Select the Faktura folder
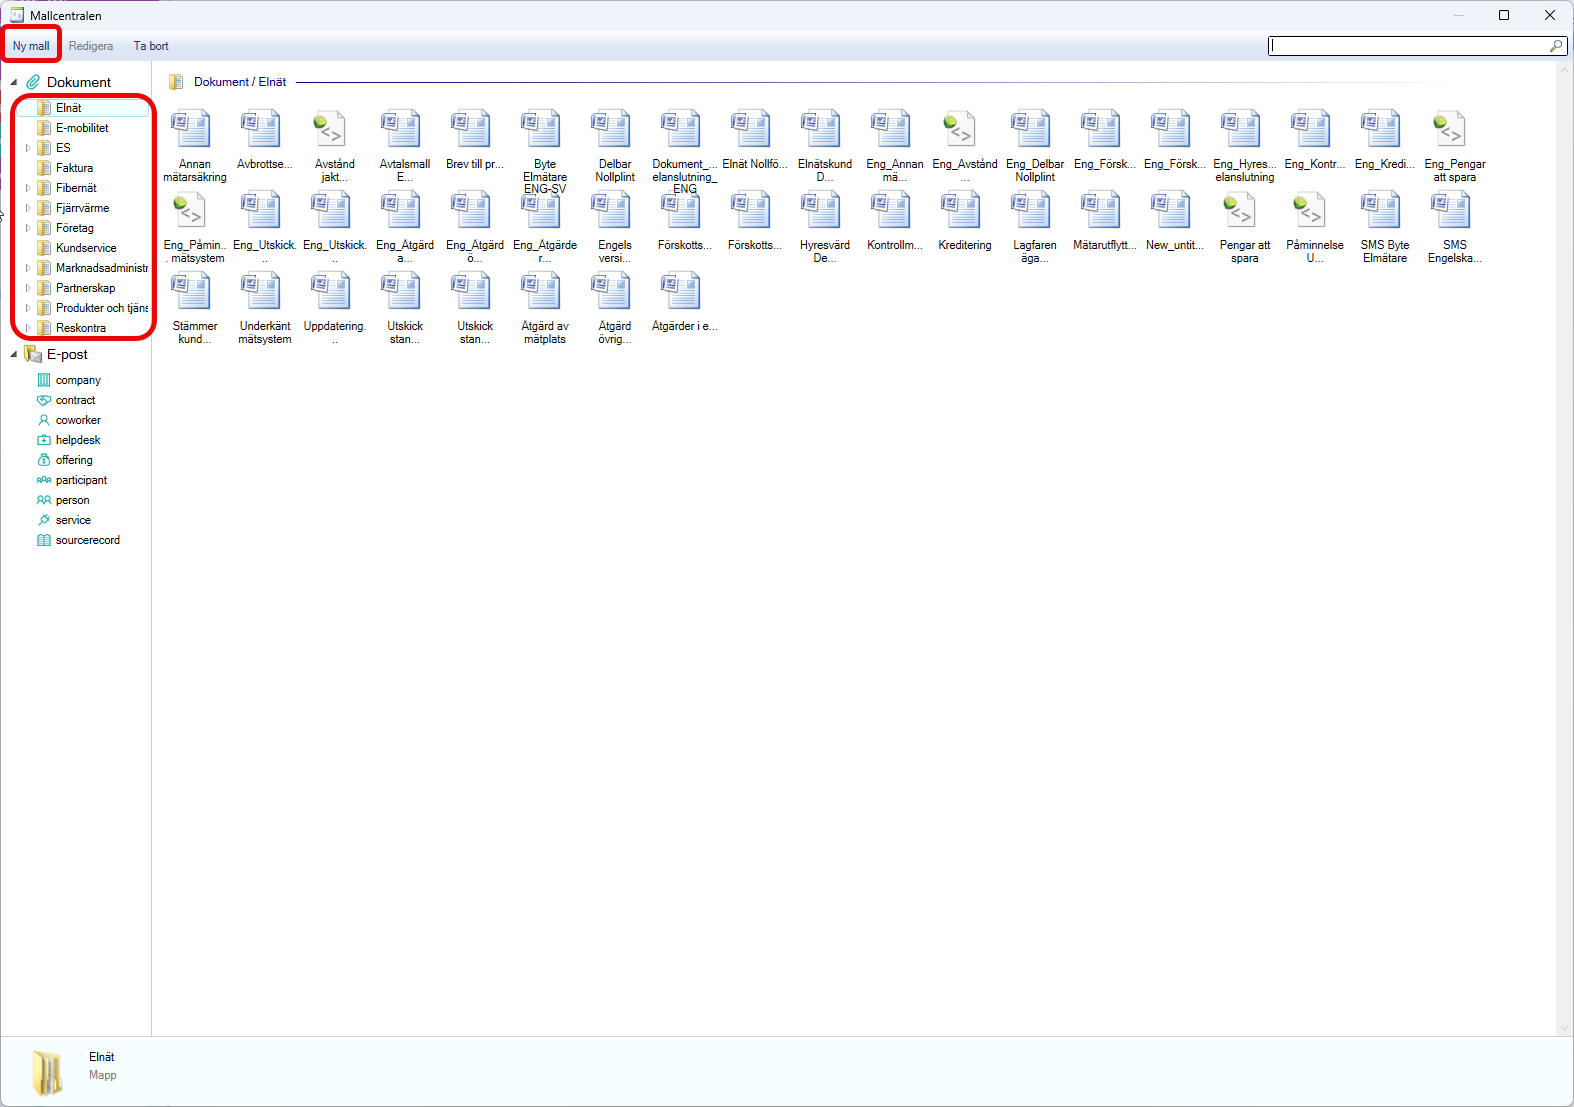This screenshot has height=1107, width=1574. coord(74,168)
